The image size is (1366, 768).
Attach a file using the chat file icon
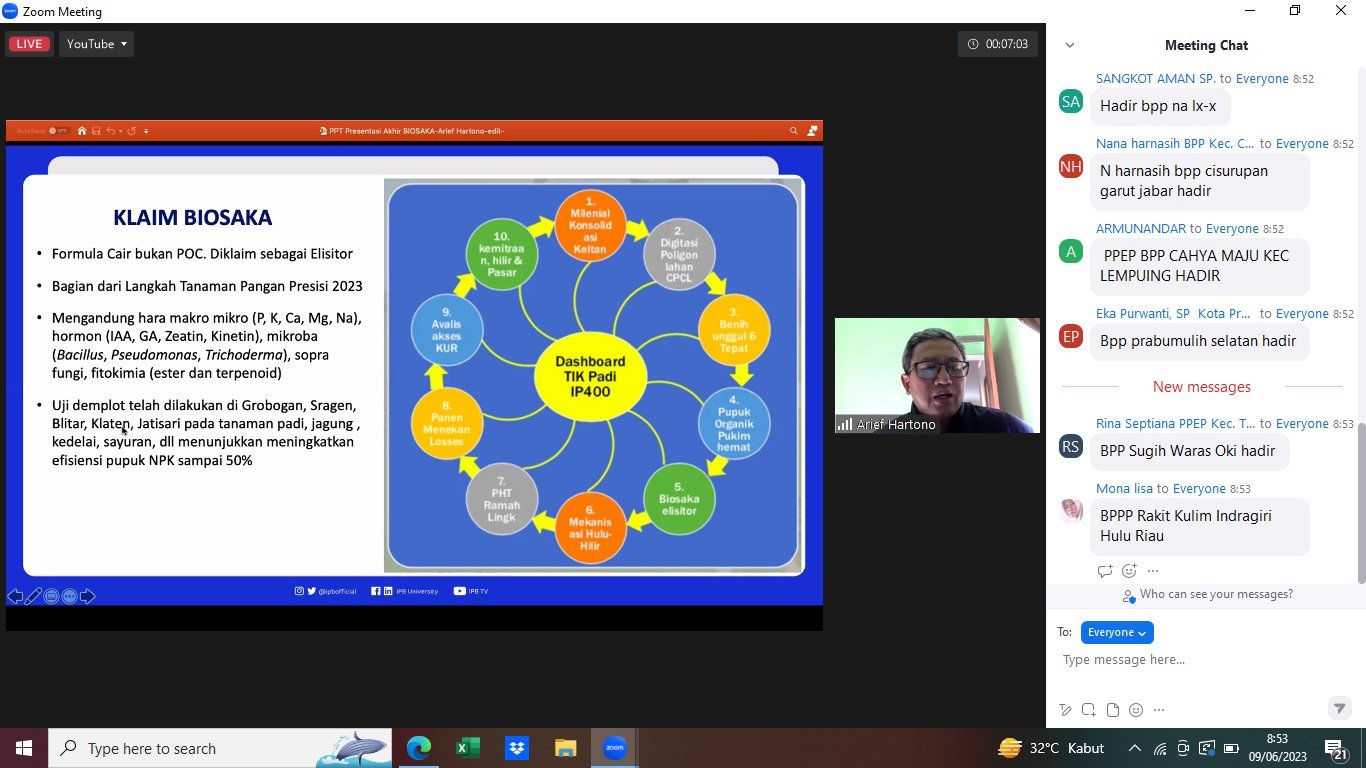click(1112, 710)
